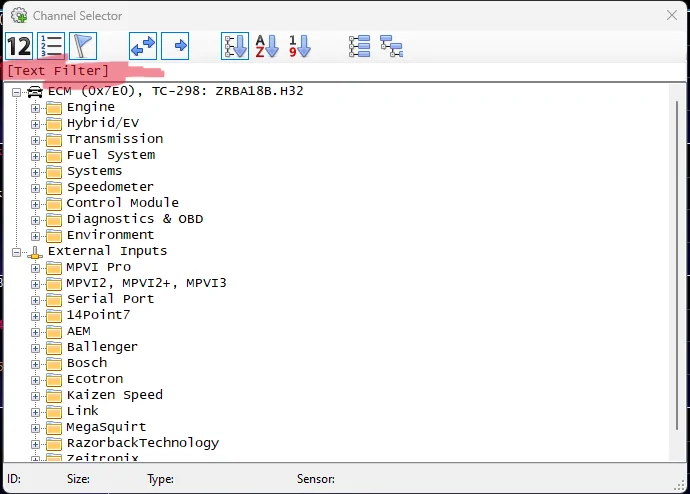The image size is (690, 494).
Task: Collapse the ECM (0x7E0) root node
Action: click(x=17, y=92)
